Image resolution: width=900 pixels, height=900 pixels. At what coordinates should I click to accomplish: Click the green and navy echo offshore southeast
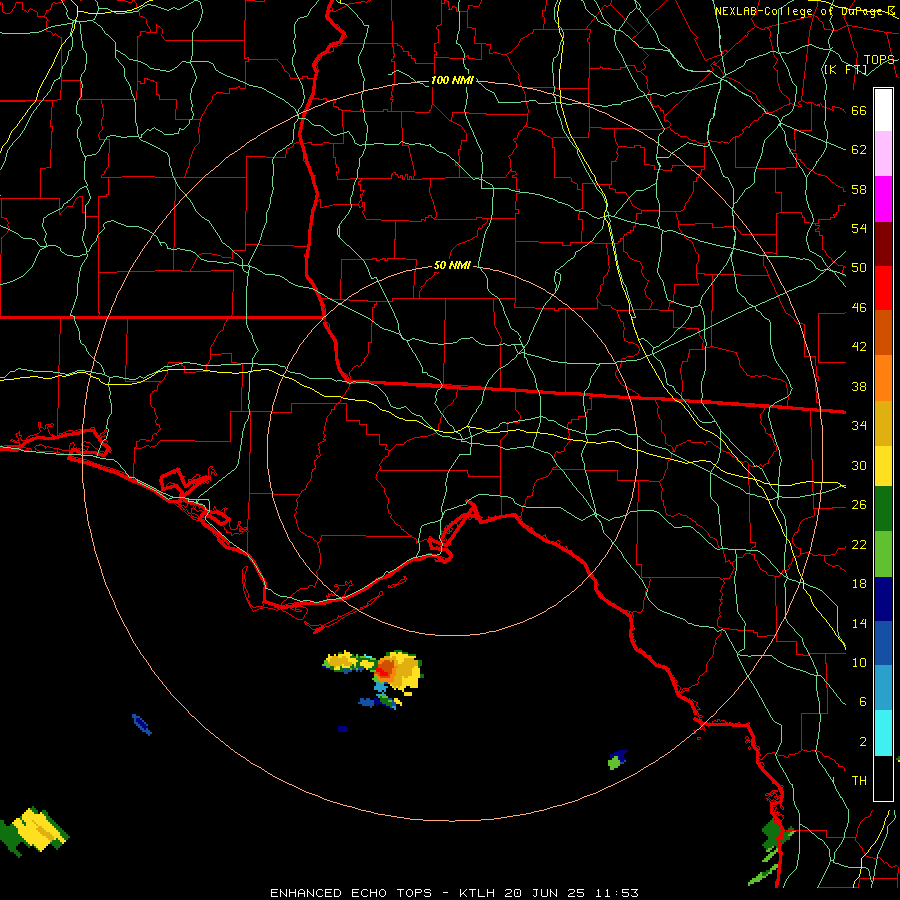point(617,759)
